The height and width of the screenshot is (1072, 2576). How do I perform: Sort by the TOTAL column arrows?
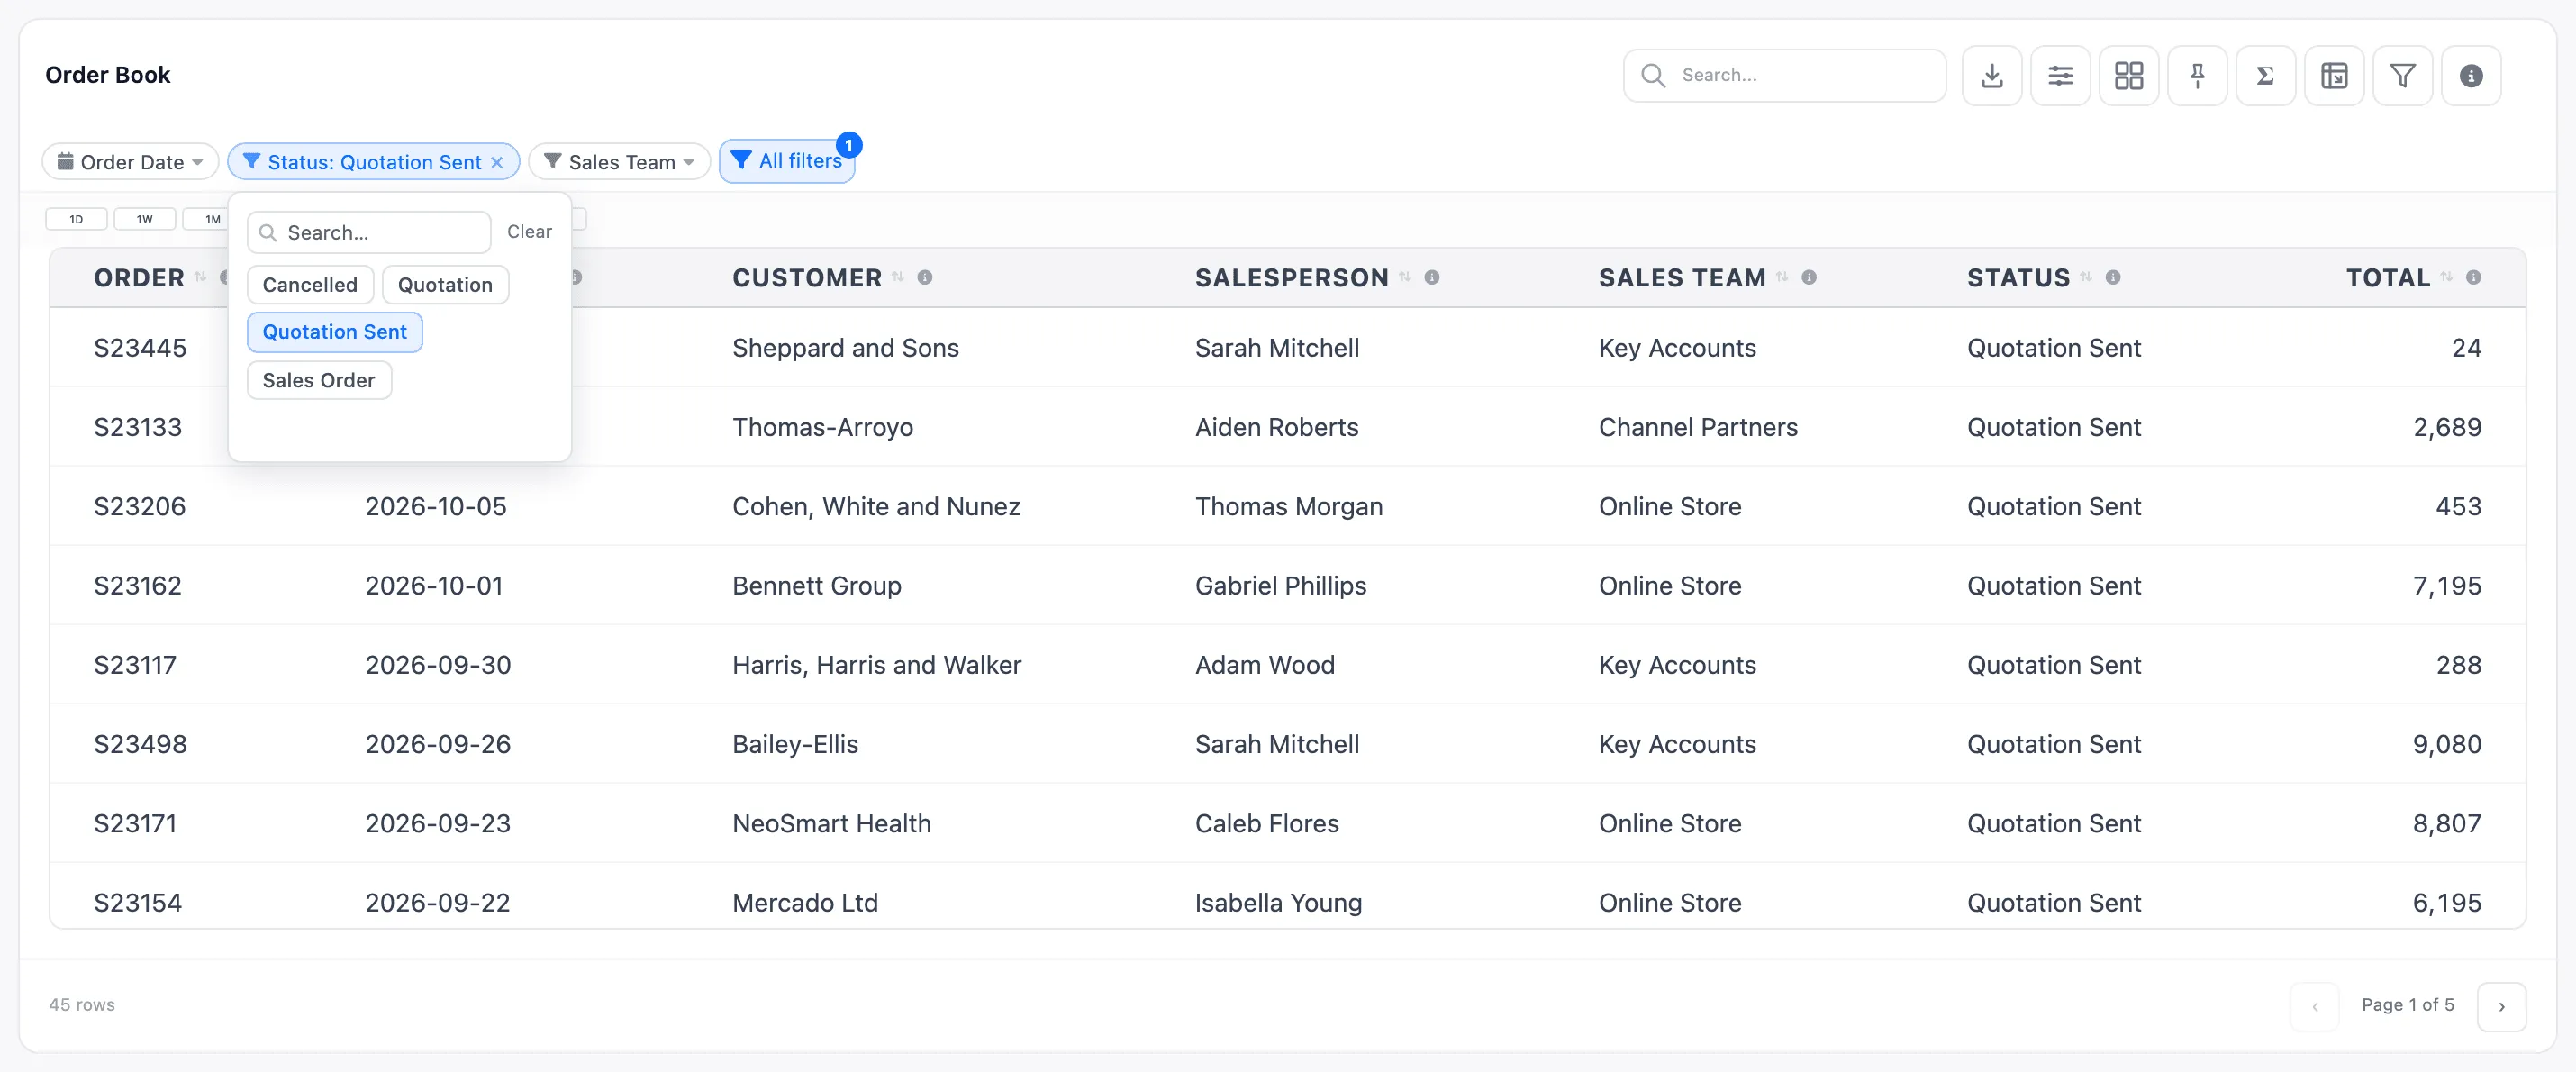pos(2446,277)
